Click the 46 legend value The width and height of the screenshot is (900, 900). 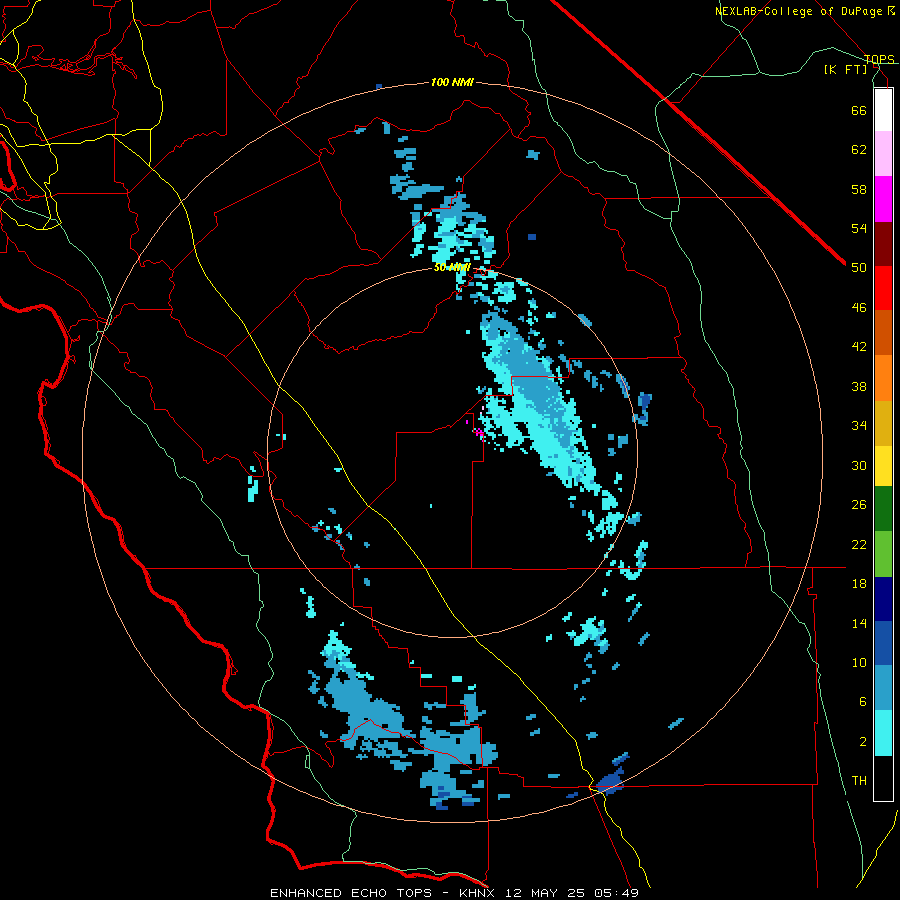859,308
